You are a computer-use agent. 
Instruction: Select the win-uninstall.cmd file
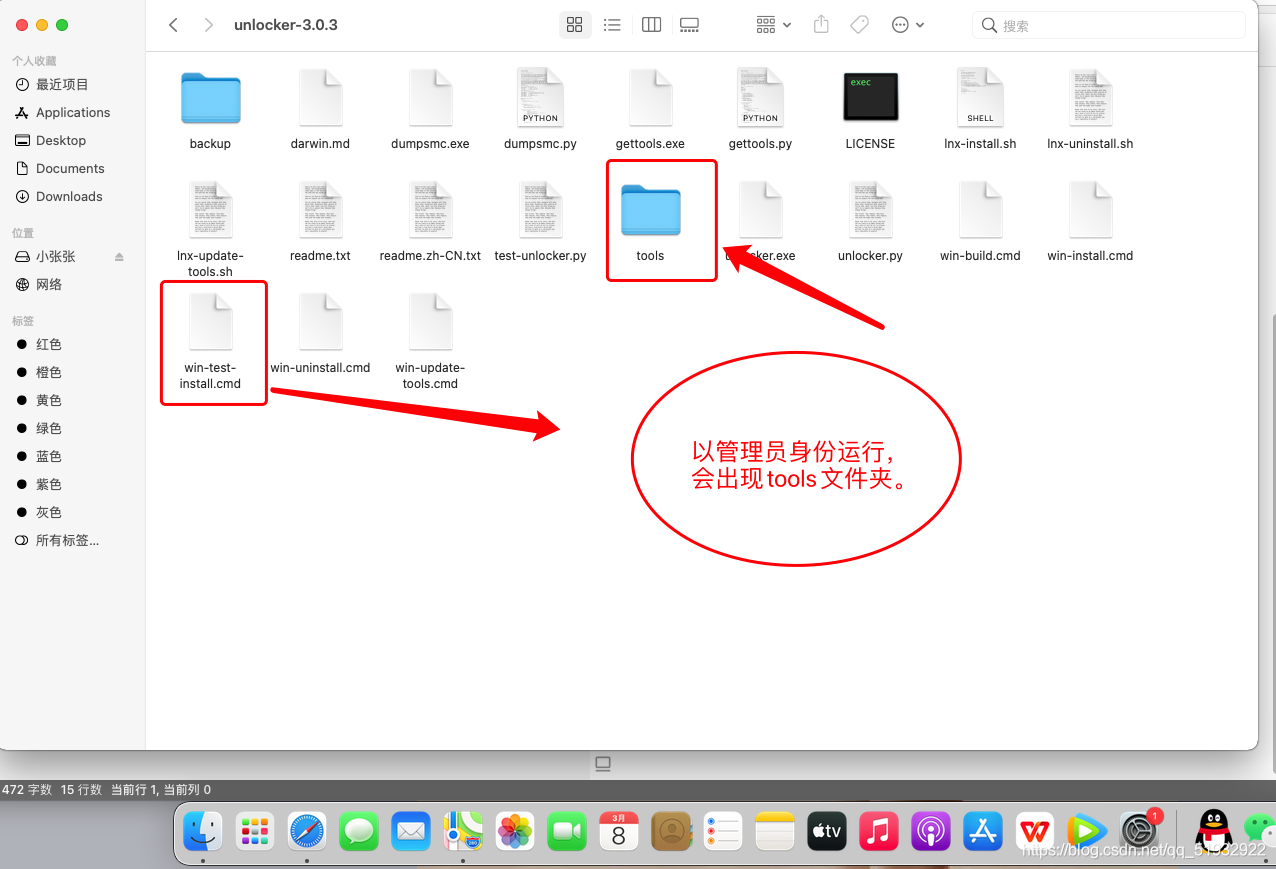[320, 322]
